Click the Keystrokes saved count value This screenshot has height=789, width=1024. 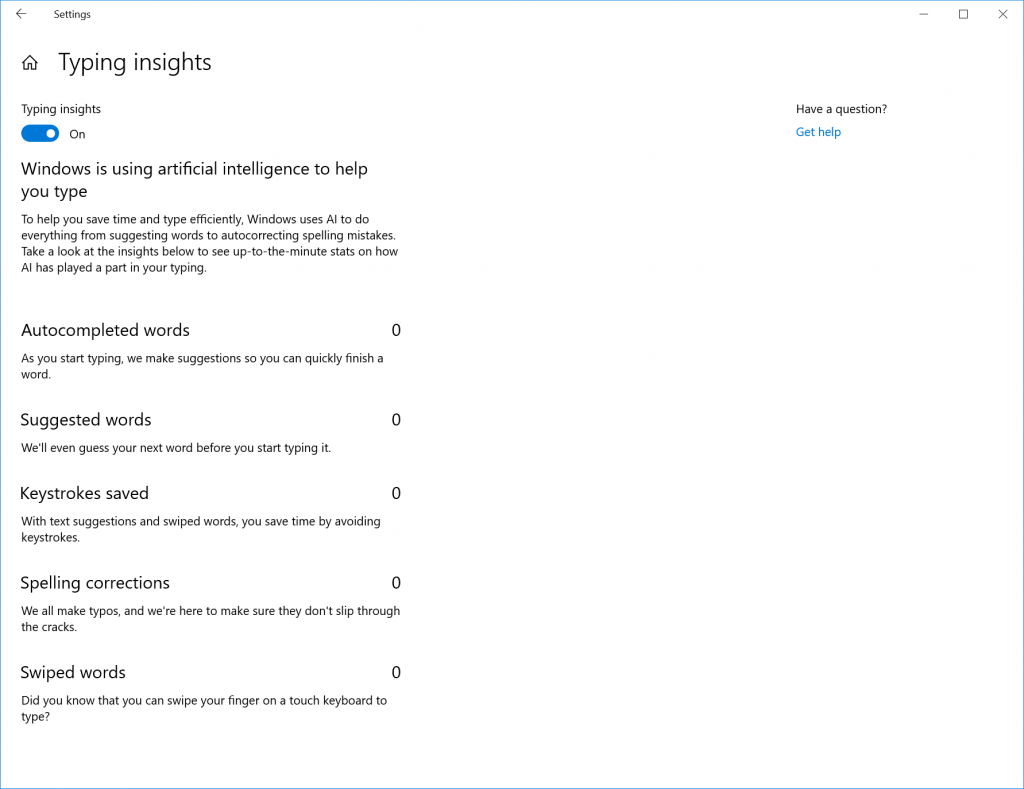[396, 493]
